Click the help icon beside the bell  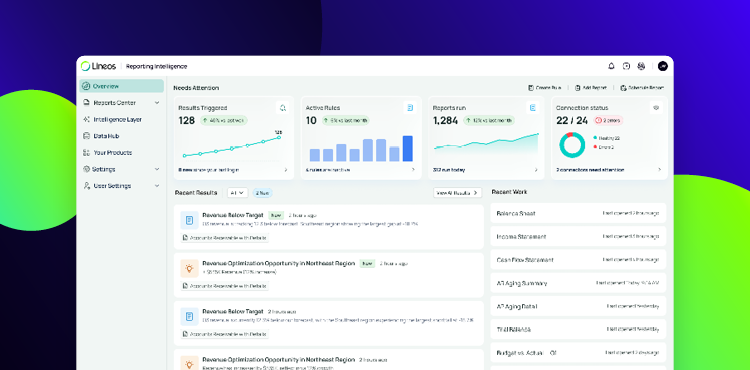[626, 66]
